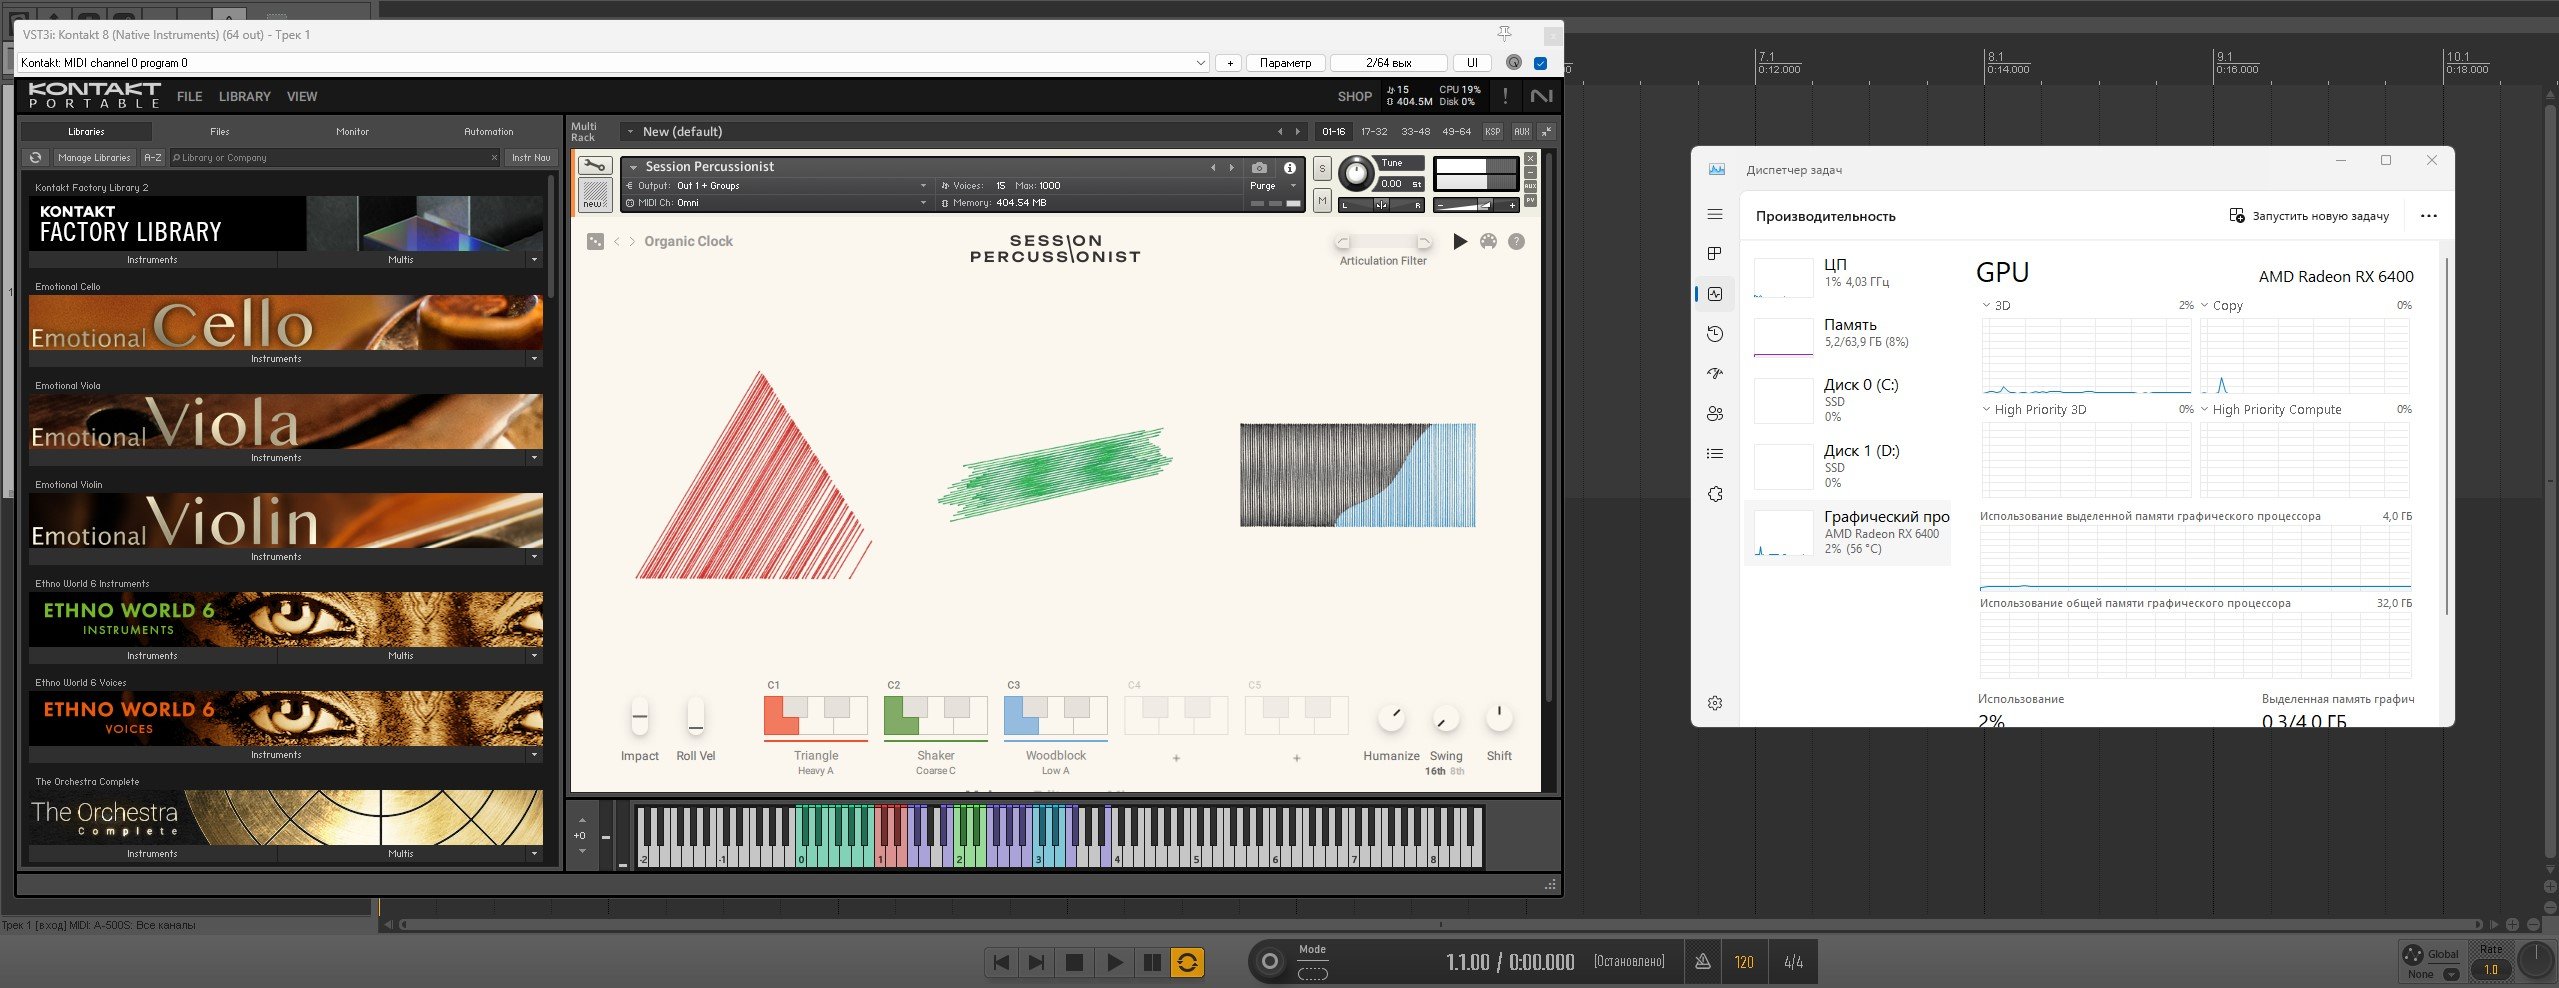Click the Instr Nav button
Screen dimensions: 2559x988
[531, 157]
